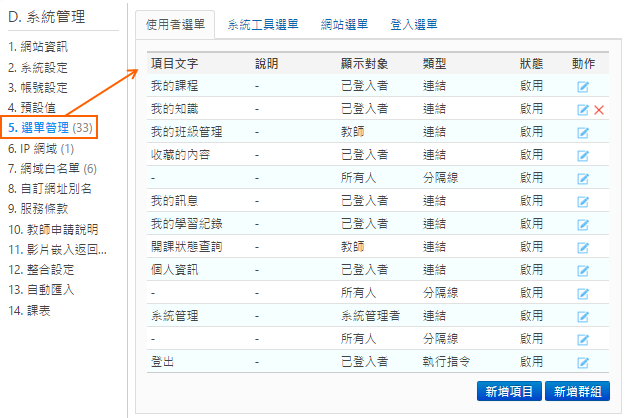The height and width of the screenshot is (418, 626).
Task: Open 網站資訊 in the sidebar
Action: tap(43, 46)
